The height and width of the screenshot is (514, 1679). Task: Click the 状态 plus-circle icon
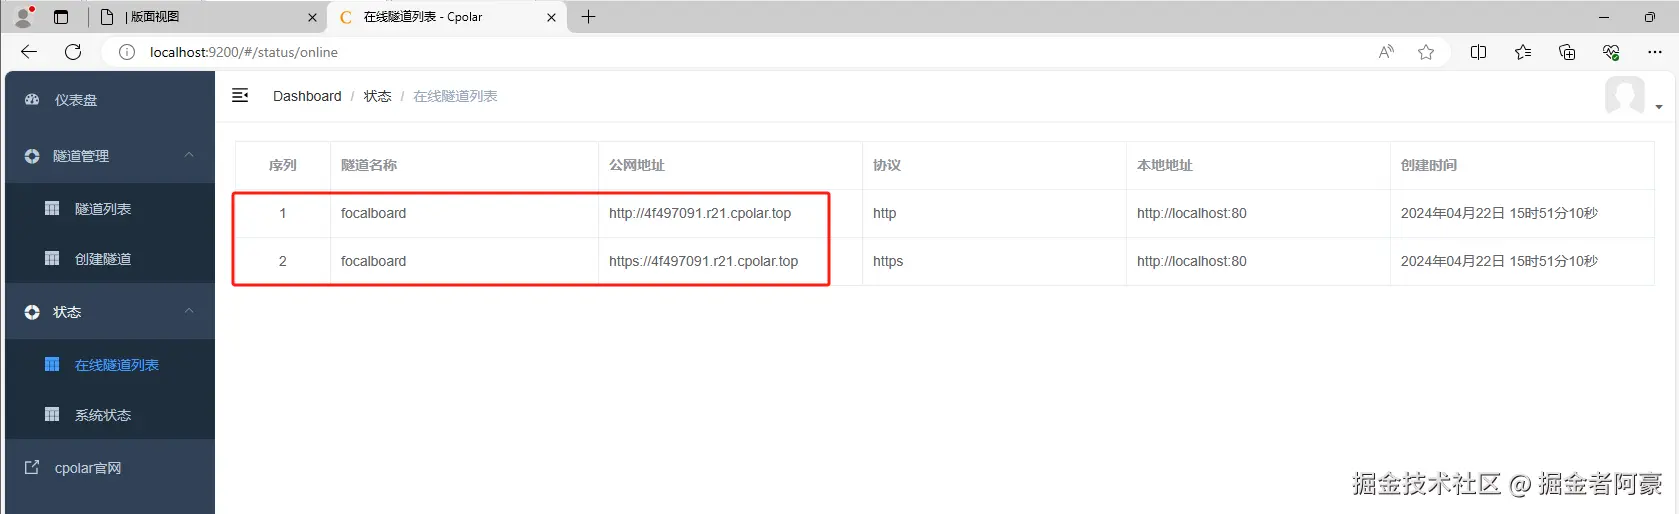pos(32,312)
